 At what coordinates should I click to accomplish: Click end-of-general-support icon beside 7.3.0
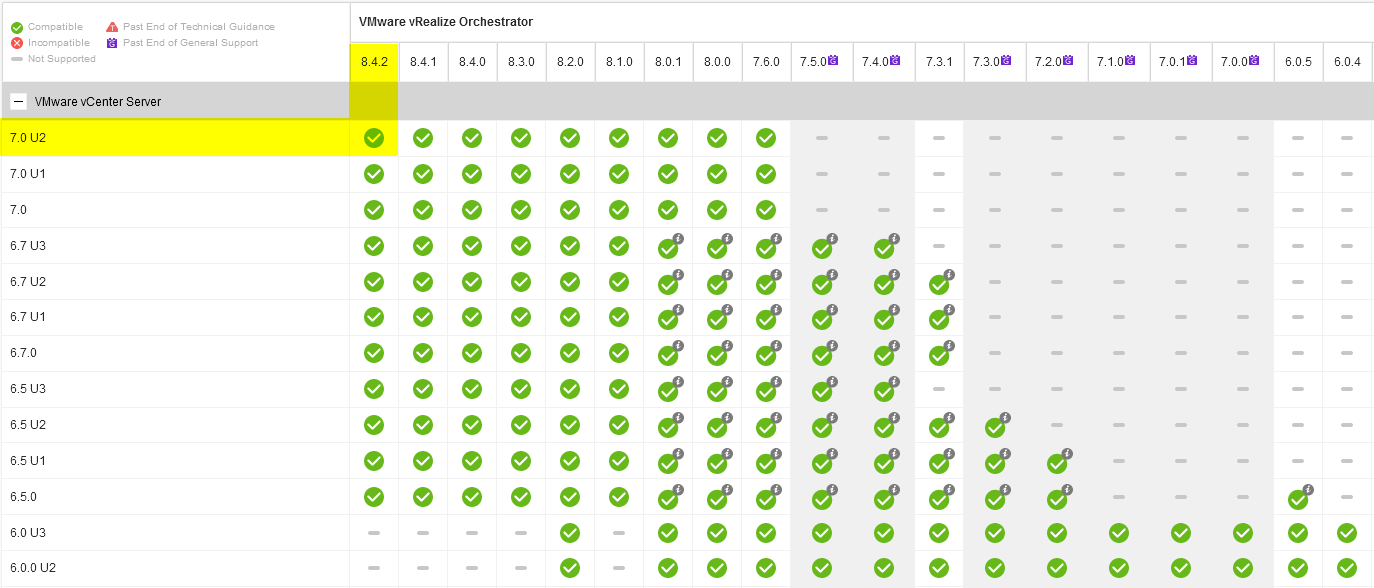point(1006,61)
